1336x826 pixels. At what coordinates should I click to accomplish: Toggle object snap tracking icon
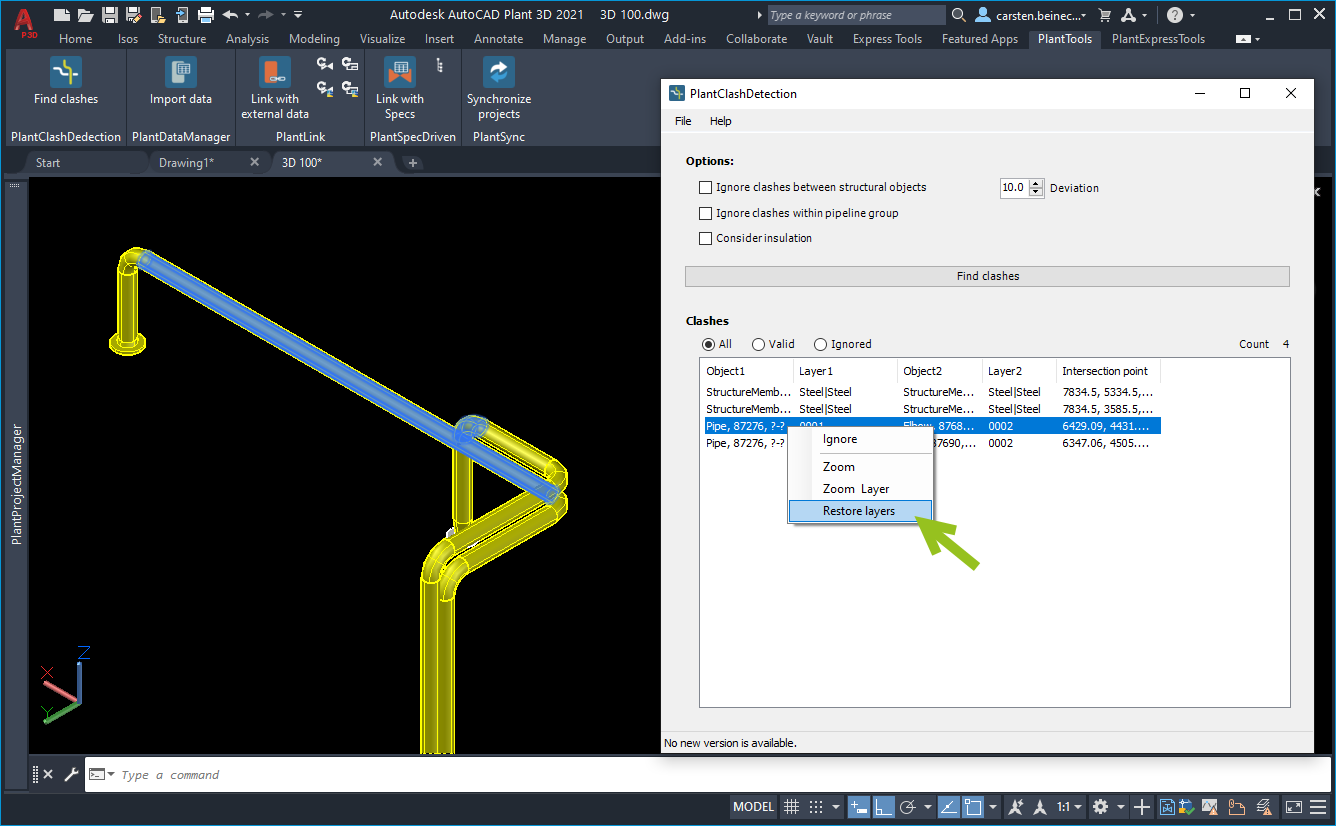pyautogui.click(x=949, y=807)
